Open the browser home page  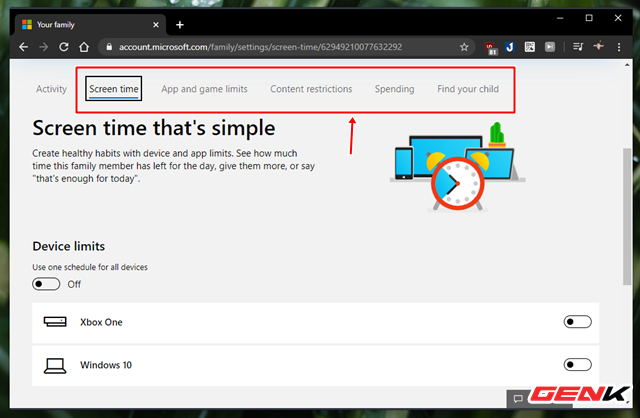[x=84, y=47]
